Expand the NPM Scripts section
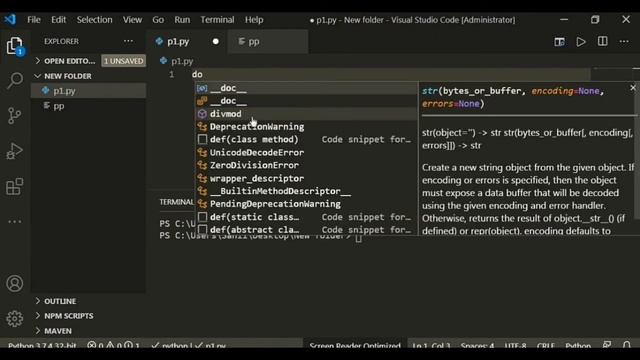Image resolution: width=640 pixels, height=360 pixels. point(89,316)
